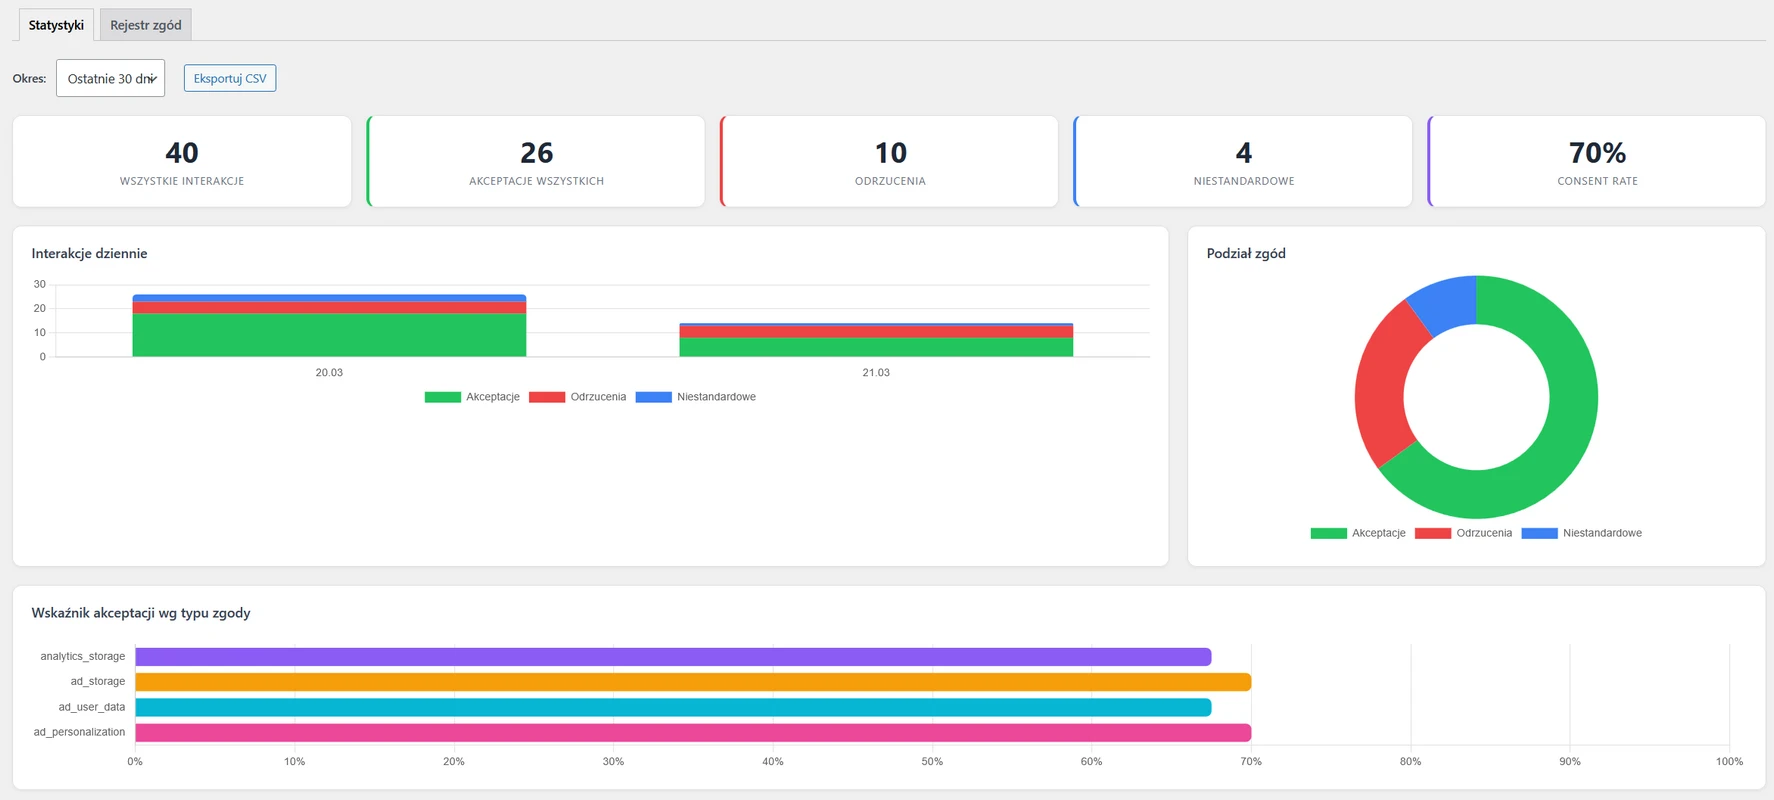Click the cyan ad_user_data bar
This screenshot has height=800, width=1774.
click(673, 707)
